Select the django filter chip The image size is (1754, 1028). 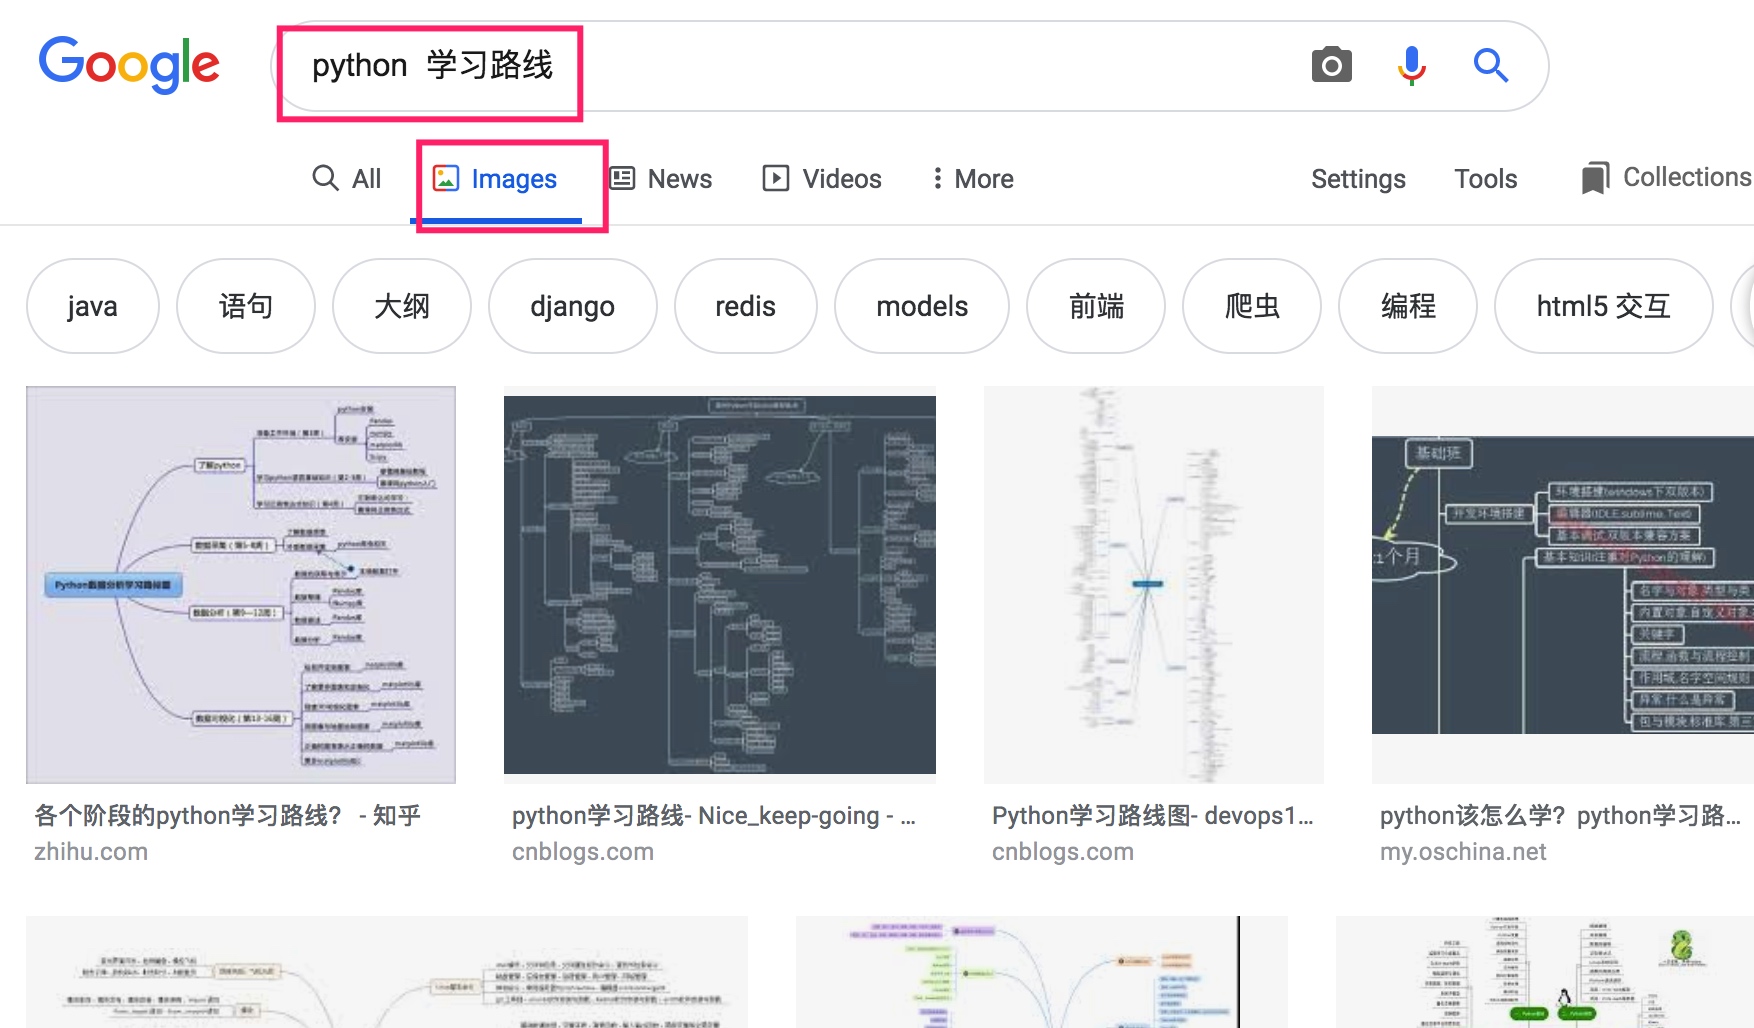(572, 306)
